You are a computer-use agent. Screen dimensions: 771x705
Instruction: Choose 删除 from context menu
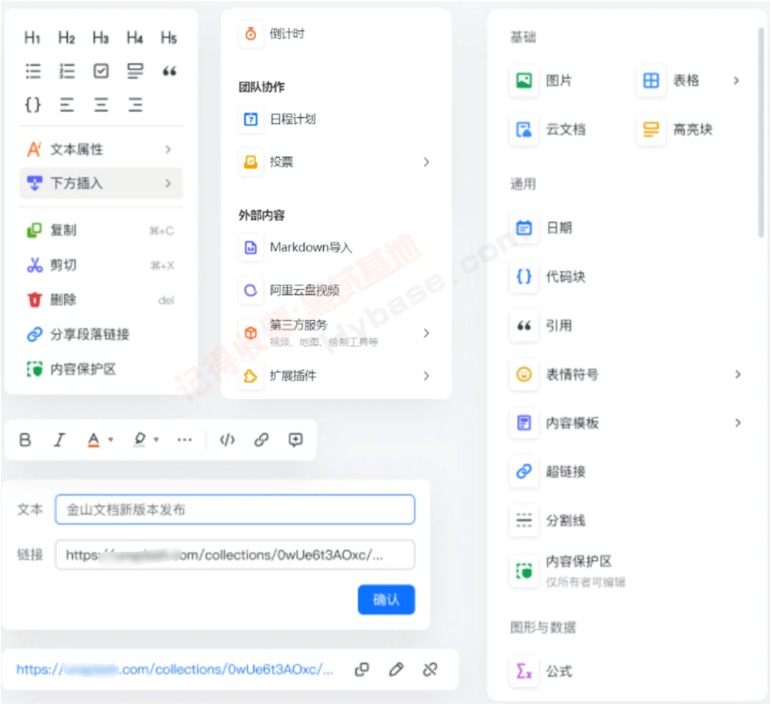tap(101, 299)
